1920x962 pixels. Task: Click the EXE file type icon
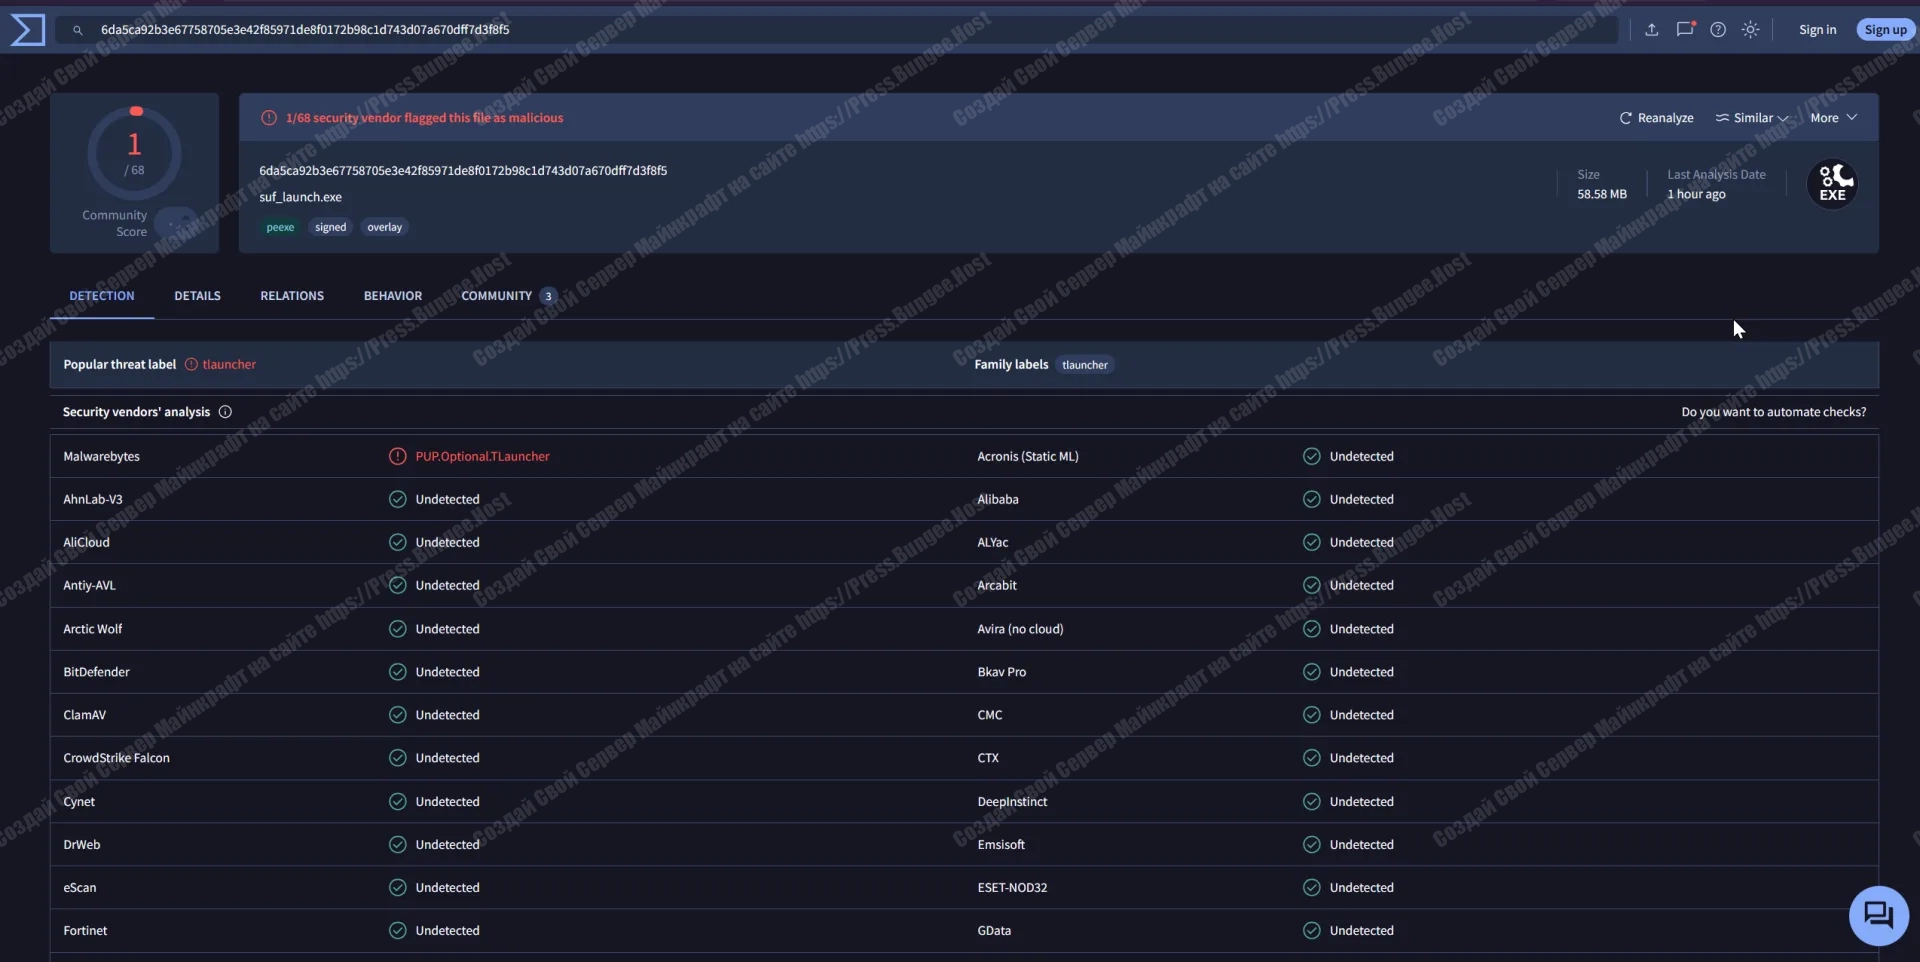(x=1832, y=184)
